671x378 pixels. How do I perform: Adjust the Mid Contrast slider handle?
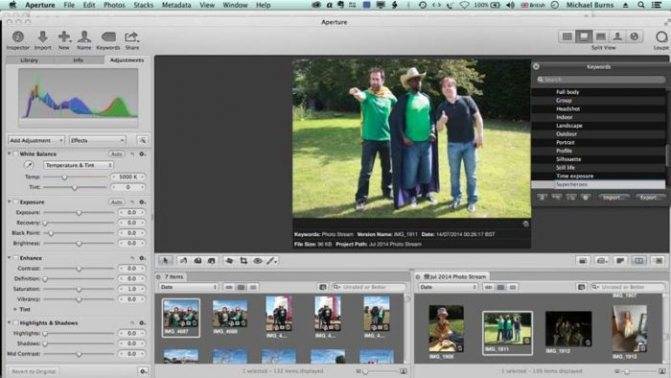[79, 354]
